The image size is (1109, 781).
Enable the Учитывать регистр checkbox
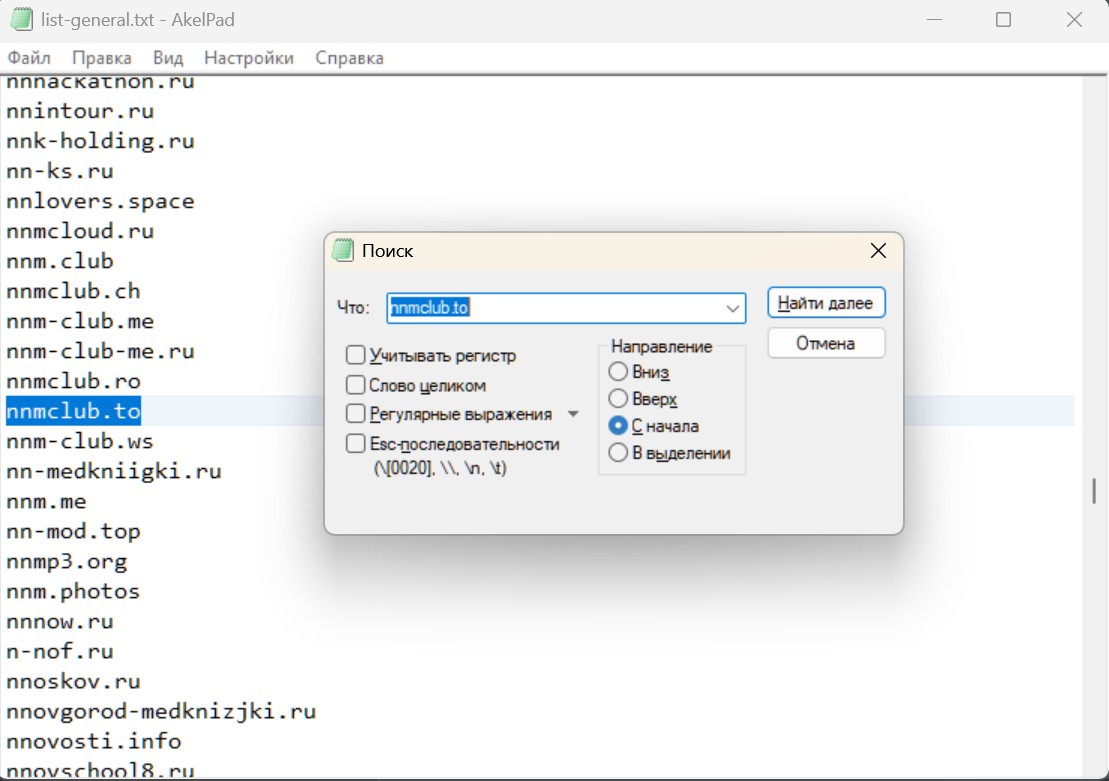pyautogui.click(x=356, y=354)
